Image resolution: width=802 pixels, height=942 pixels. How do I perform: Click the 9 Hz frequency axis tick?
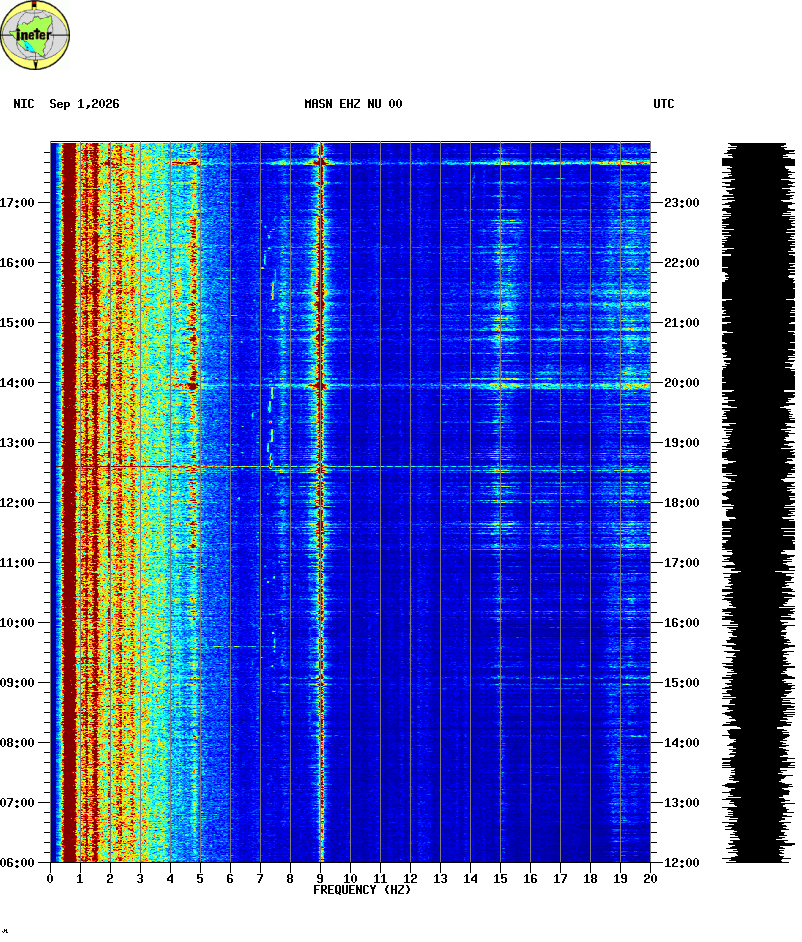(320, 878)
